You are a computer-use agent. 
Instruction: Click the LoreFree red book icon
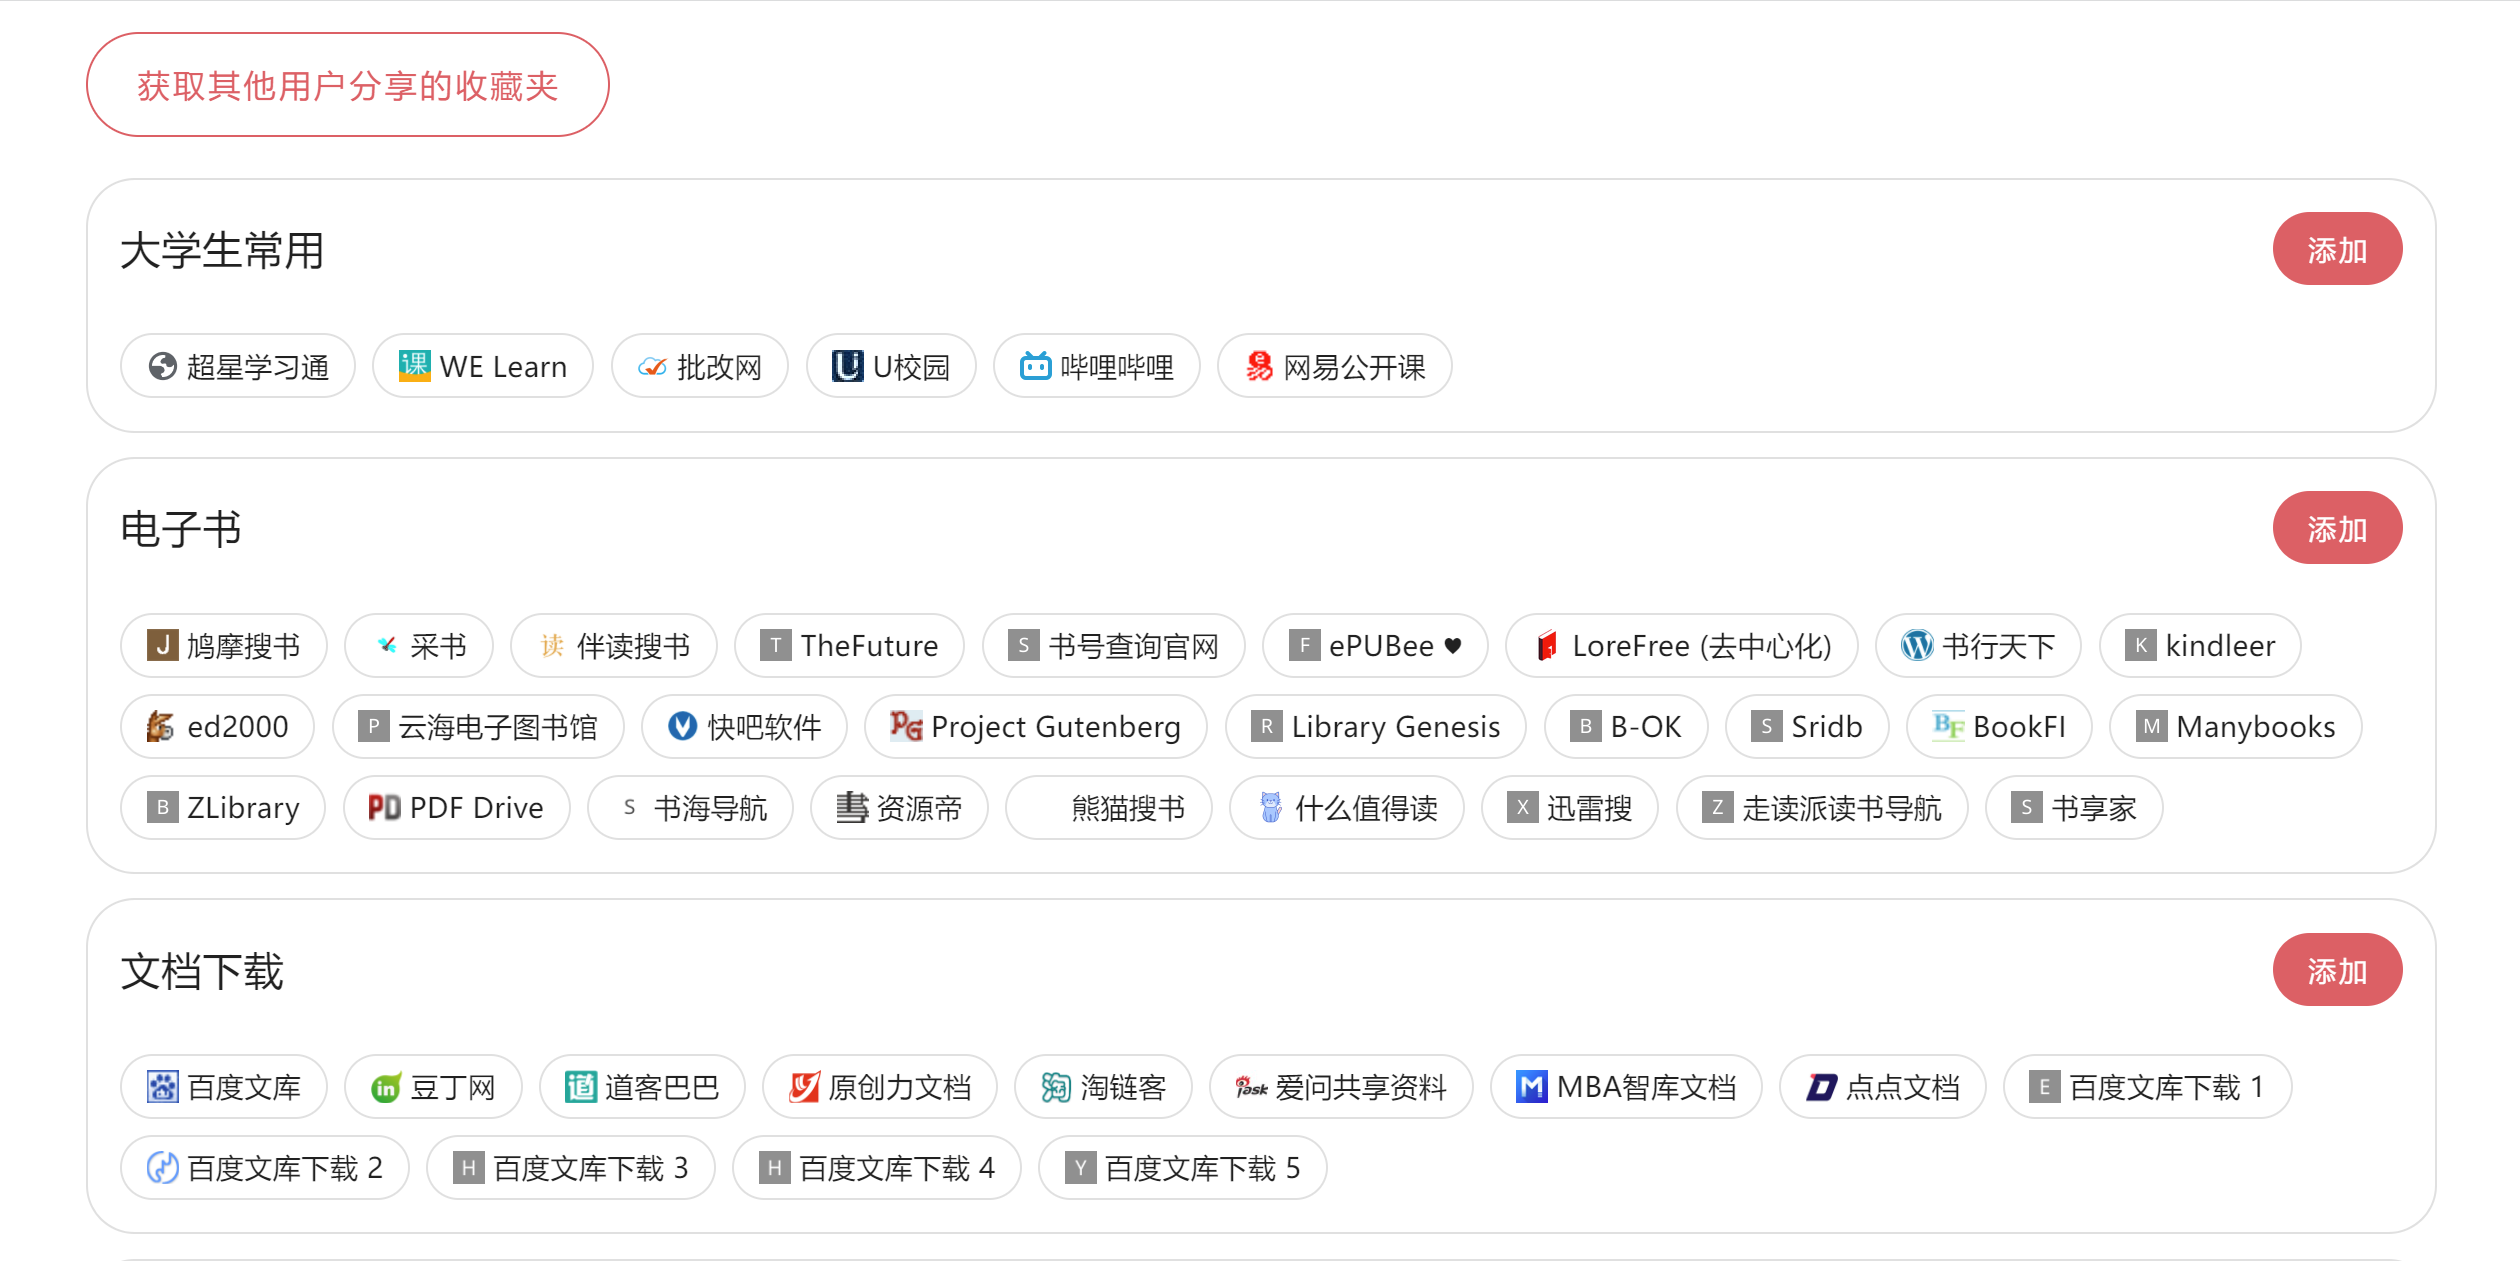1547,645
